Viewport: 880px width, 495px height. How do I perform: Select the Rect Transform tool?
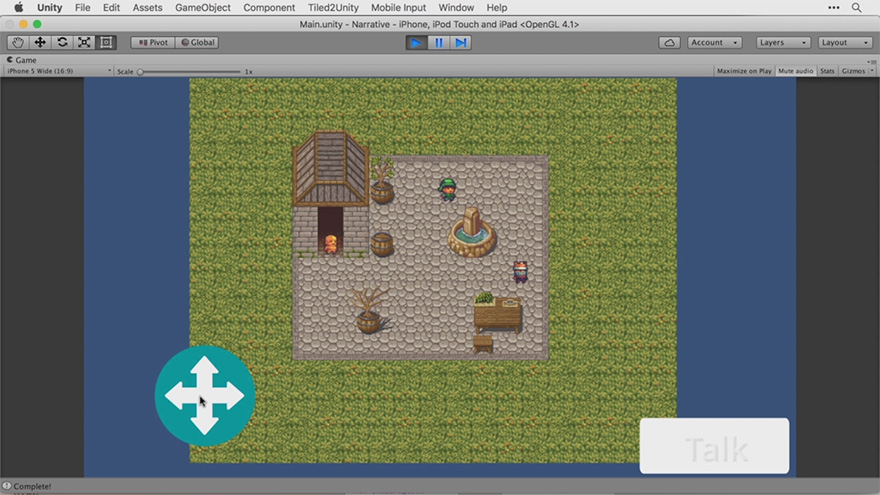coord(106,43)
